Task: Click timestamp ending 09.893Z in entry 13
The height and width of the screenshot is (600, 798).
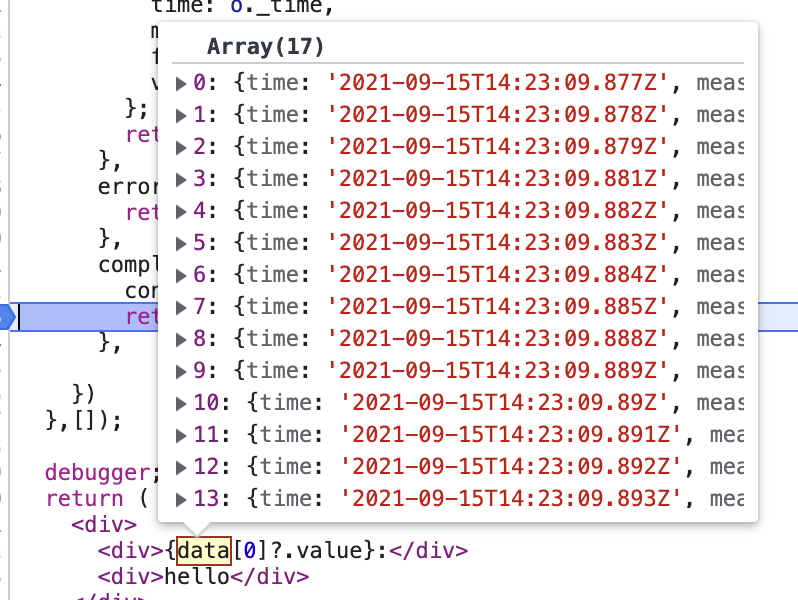Action: [511, 499]
